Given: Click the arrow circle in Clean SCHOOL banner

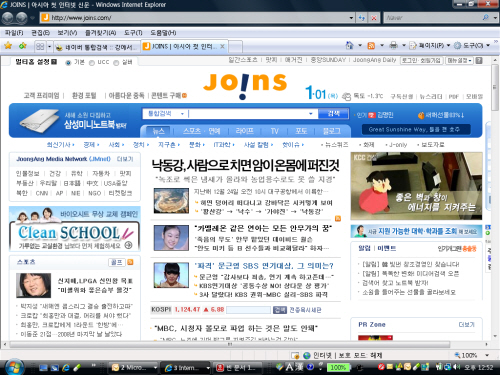Looking at the screenshot, I should [128, 245].
